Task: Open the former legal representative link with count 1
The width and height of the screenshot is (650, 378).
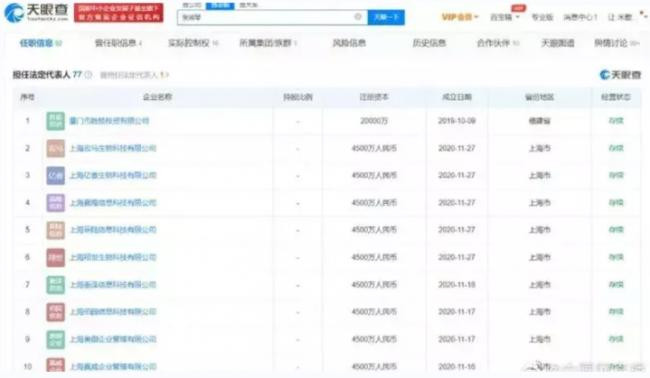Action: pos(135,75)
